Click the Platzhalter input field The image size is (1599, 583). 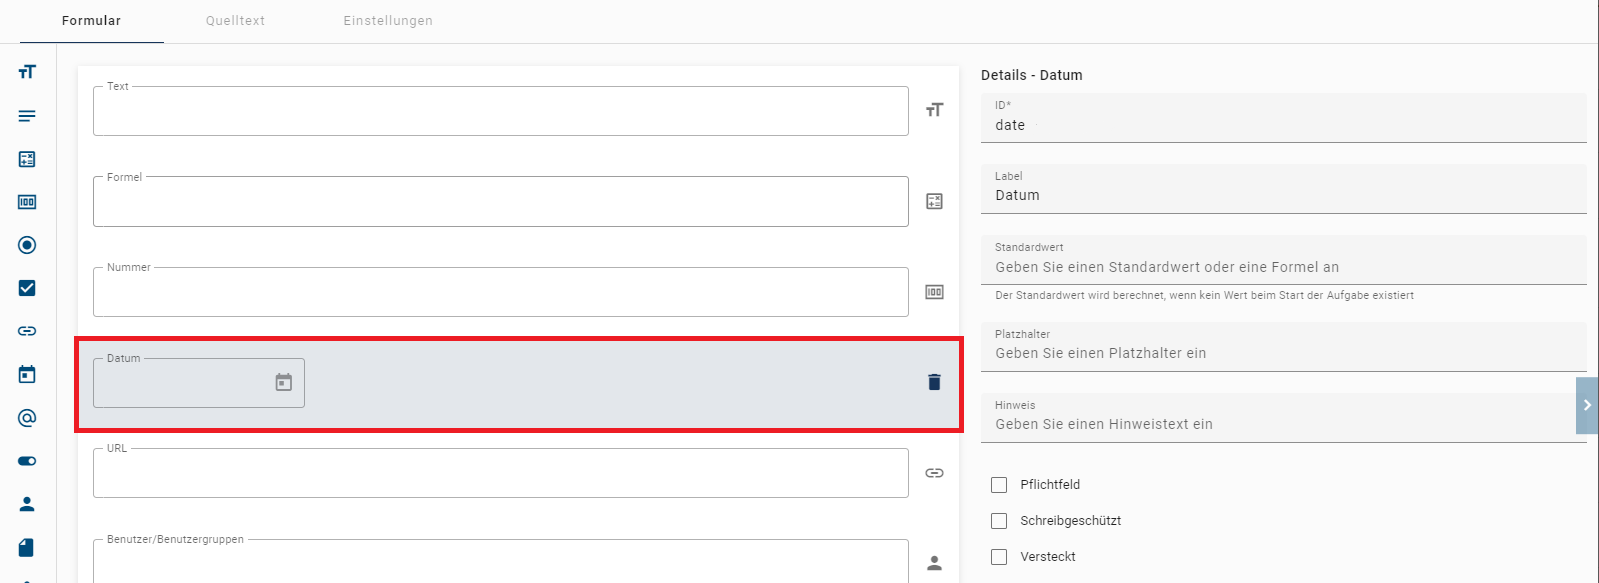tap(1283, 353)
